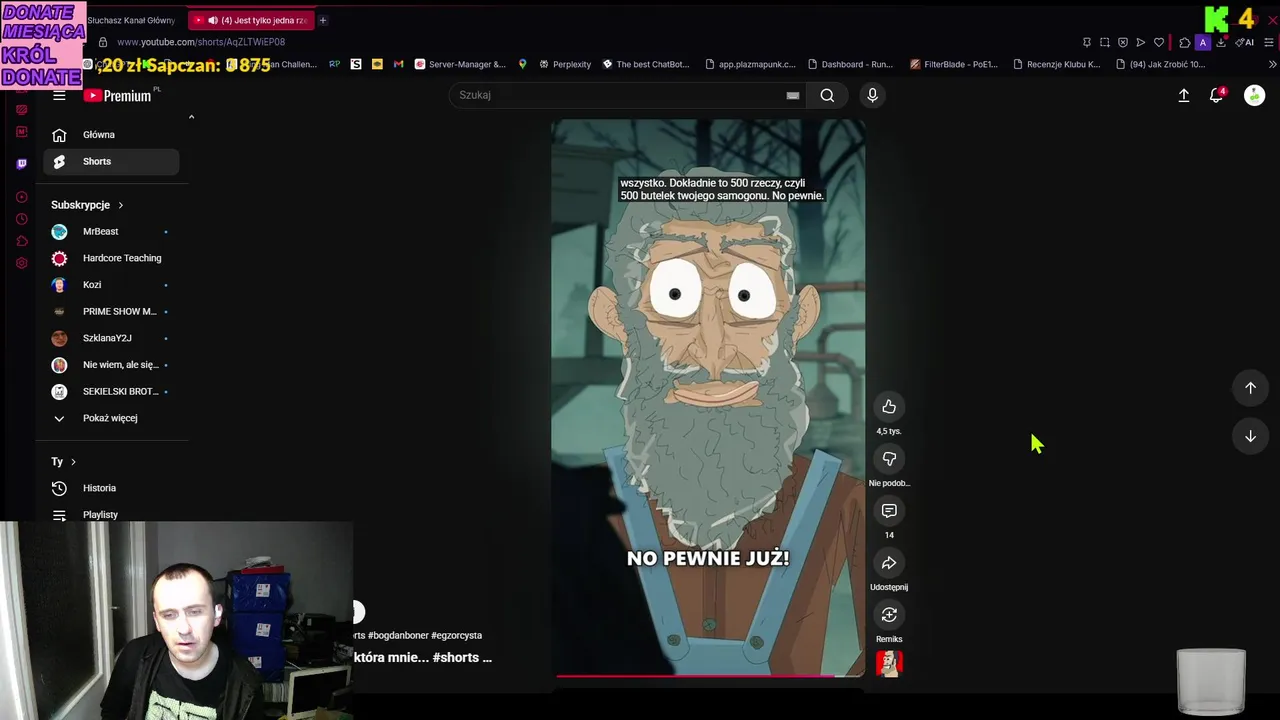Start voice search with the microphone

(x=872, y=95)
